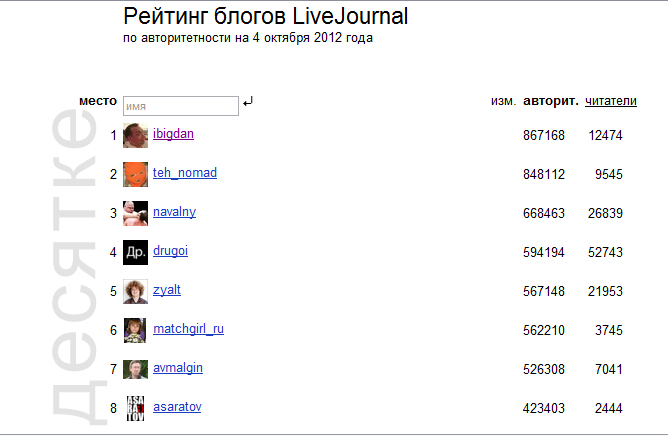Click zyalt's avatar picture
The image size is (668, 436).
135,291
